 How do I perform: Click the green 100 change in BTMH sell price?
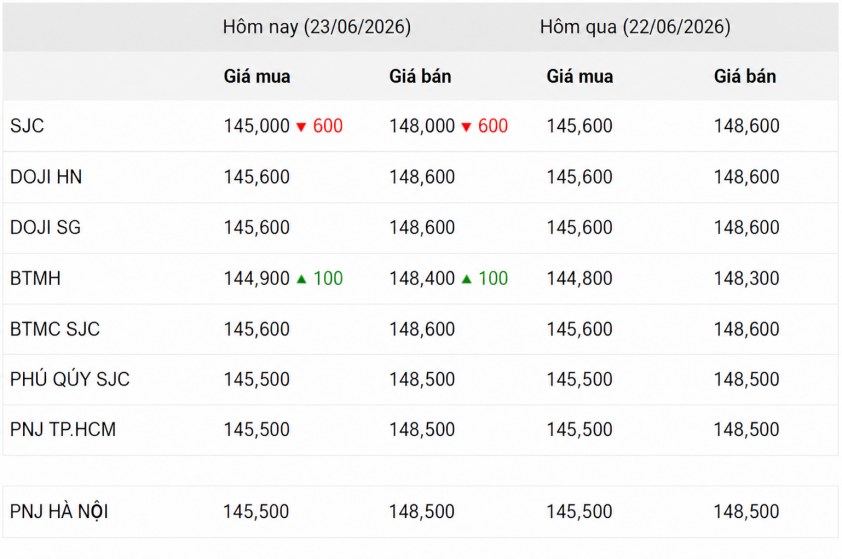point(493,279)
